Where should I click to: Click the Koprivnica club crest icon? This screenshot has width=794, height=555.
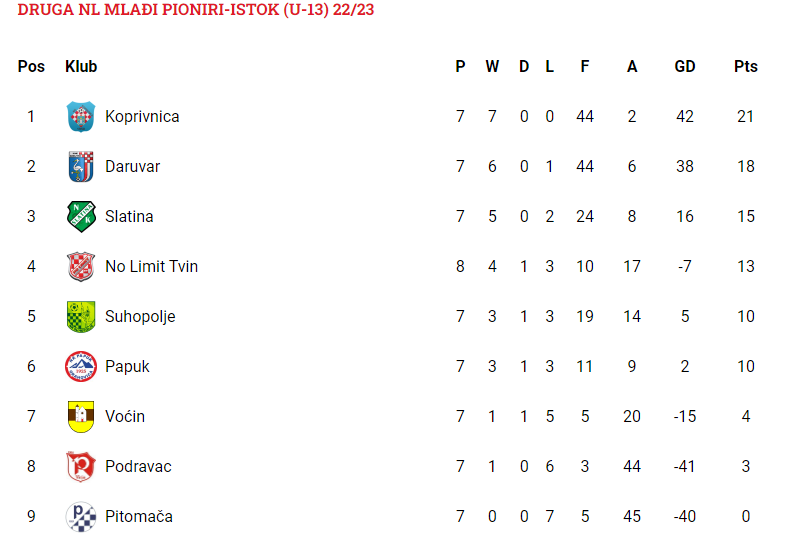click(x=81, y=116)
